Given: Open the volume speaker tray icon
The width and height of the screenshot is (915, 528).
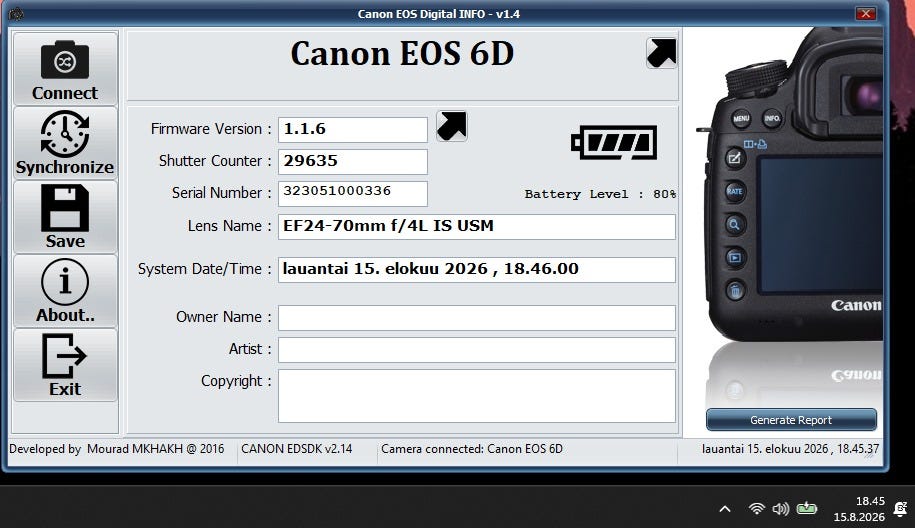Looking at the screenshot, I should pos(781,509).
